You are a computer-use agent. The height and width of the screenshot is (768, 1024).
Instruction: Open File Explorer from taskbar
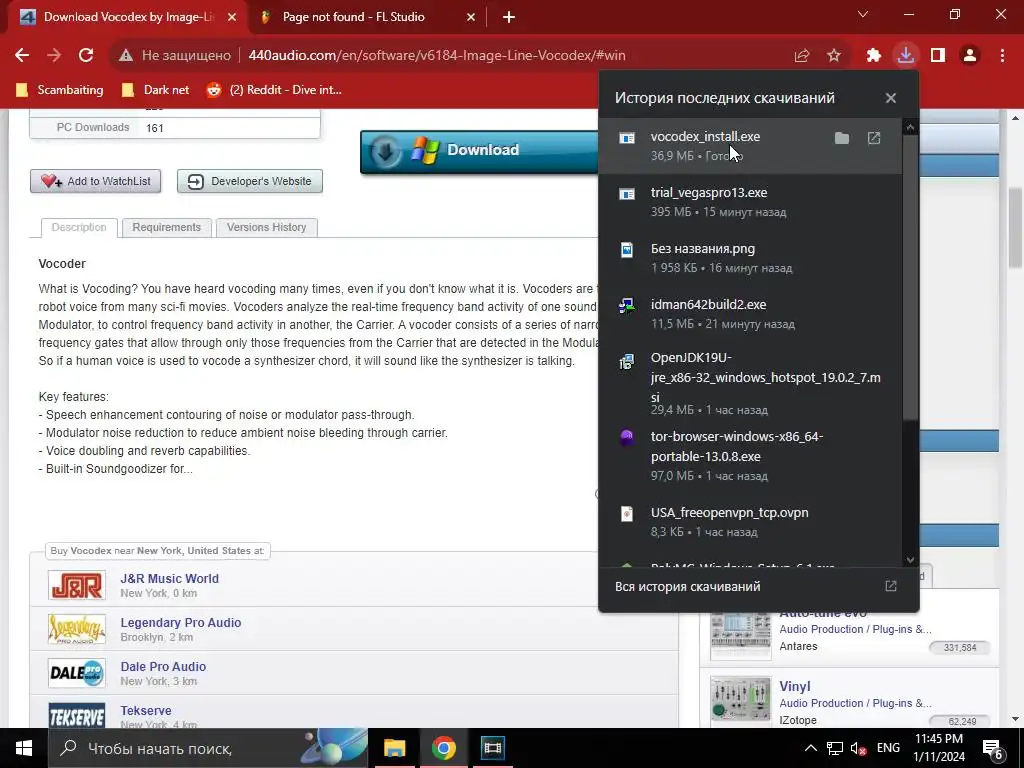(394, 748)
